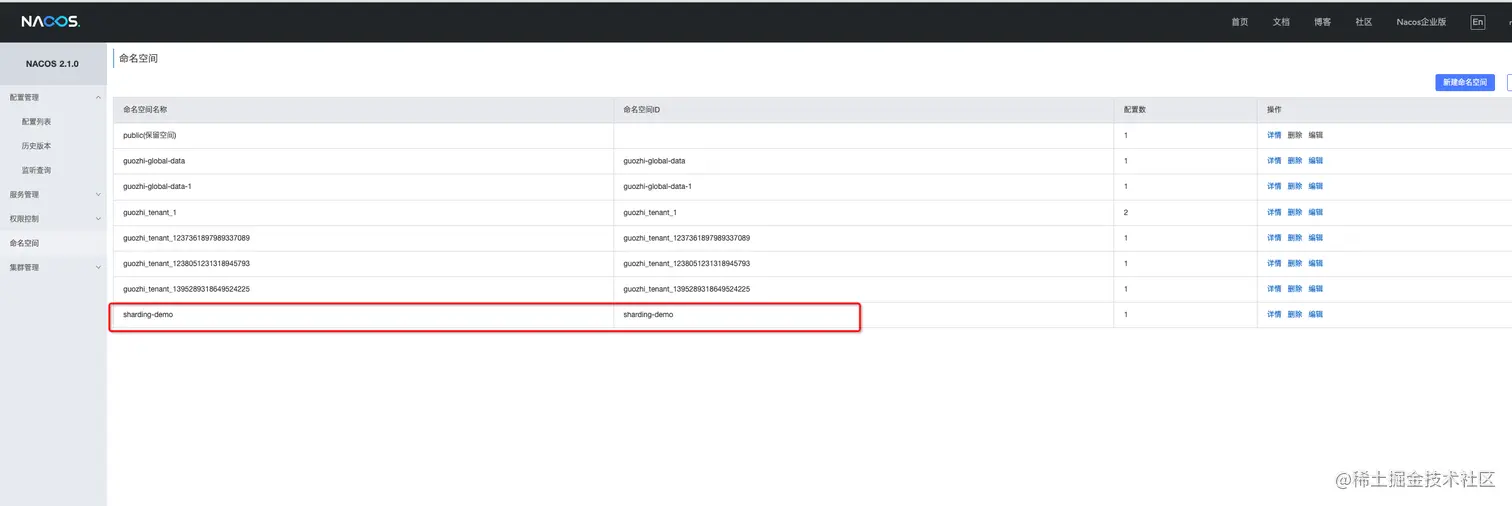The image size is (1512, 506).
Task: Delete the sharding-demo namespace
Action: click(x=1295, y=314)
